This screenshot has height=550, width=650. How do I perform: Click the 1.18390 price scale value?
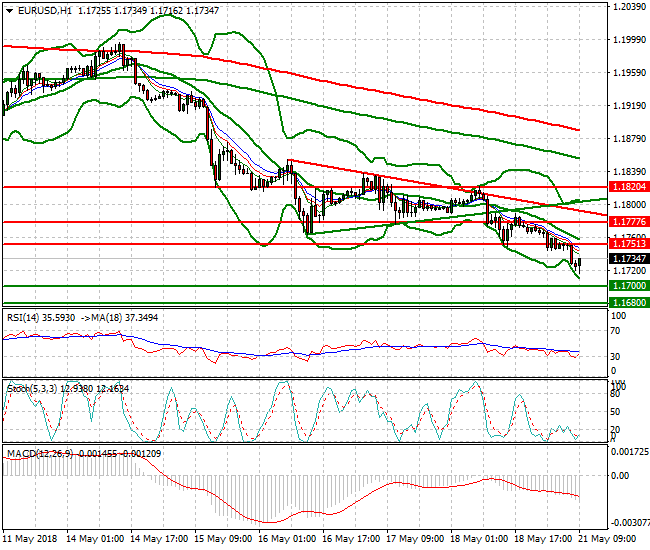click(x=629, y=172)
